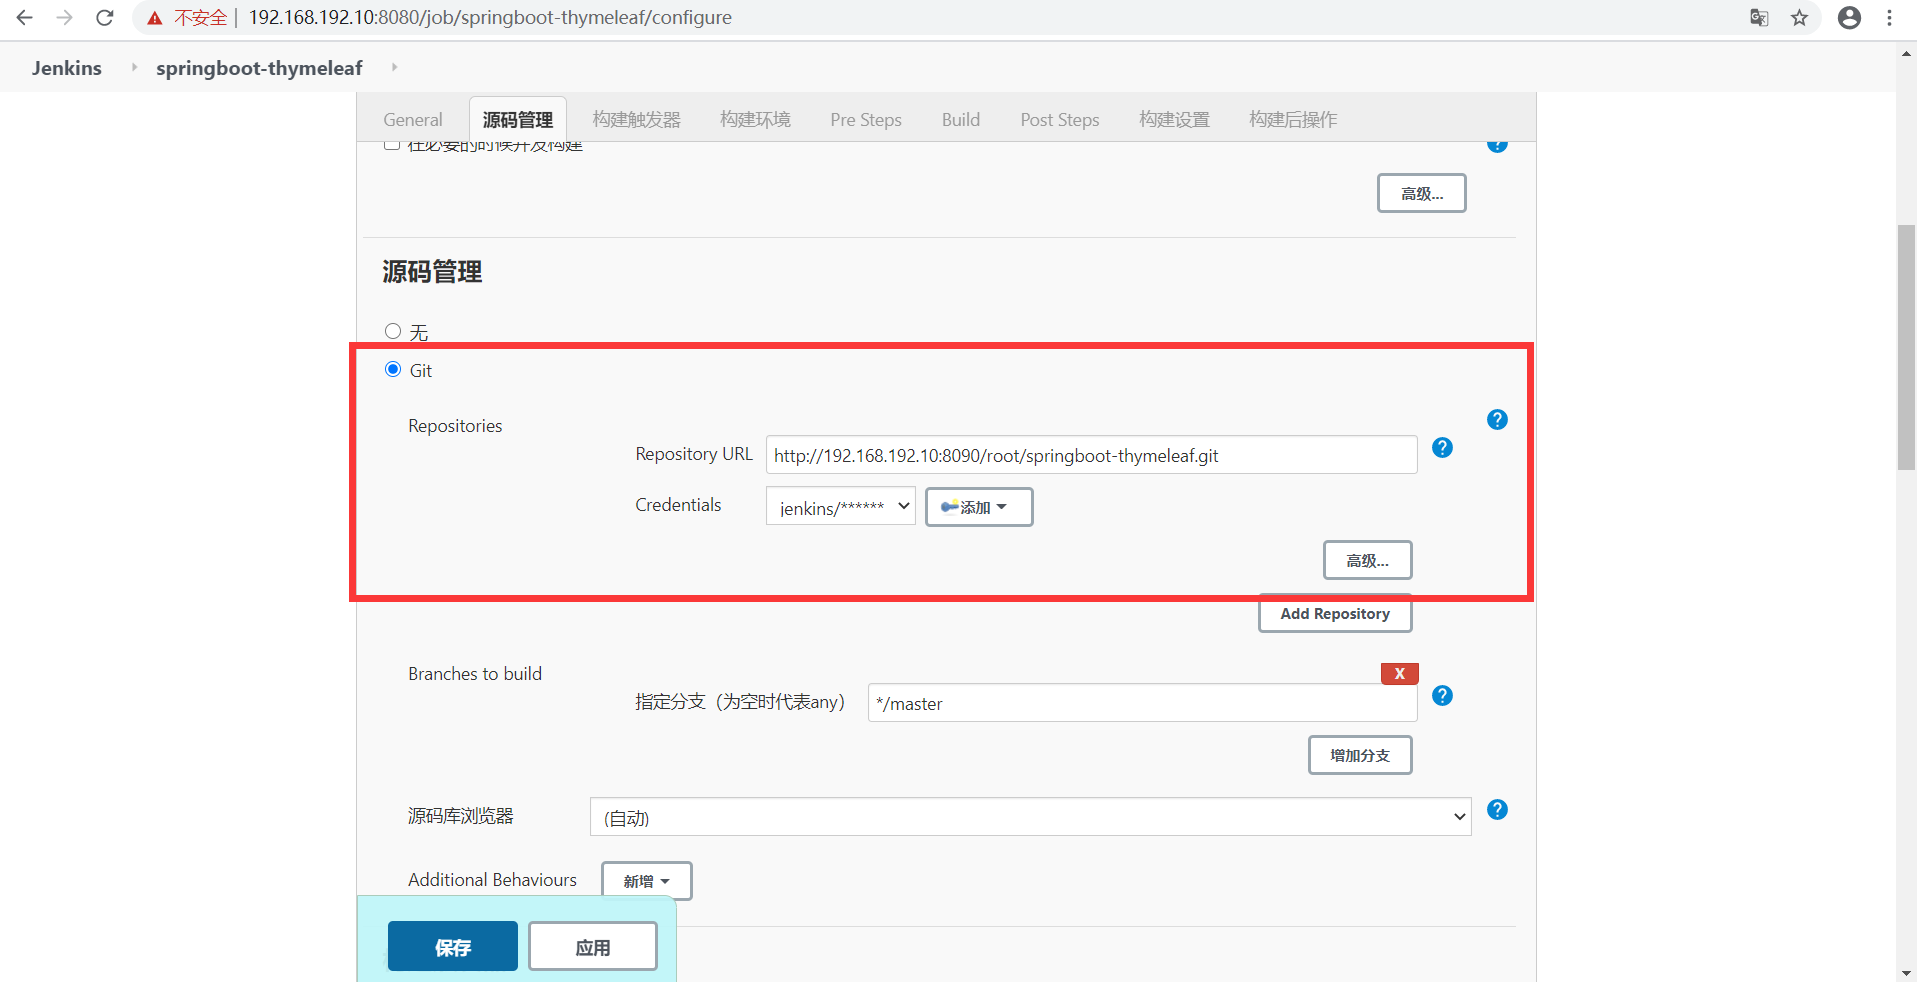Expand breadcrumb arrow after springboot-thymeleaf
Image resolution: width=1917 pixels, height=982 pixels.
click(394, 67)
